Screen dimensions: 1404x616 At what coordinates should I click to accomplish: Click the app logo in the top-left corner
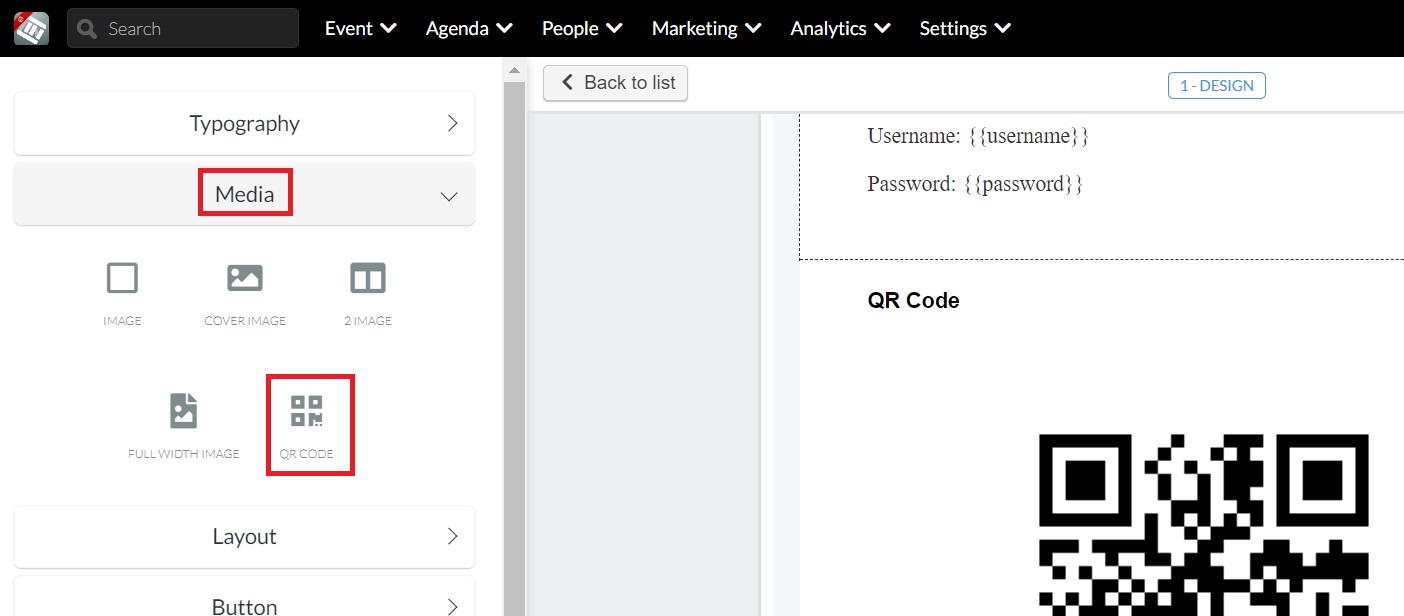(31, 28)
